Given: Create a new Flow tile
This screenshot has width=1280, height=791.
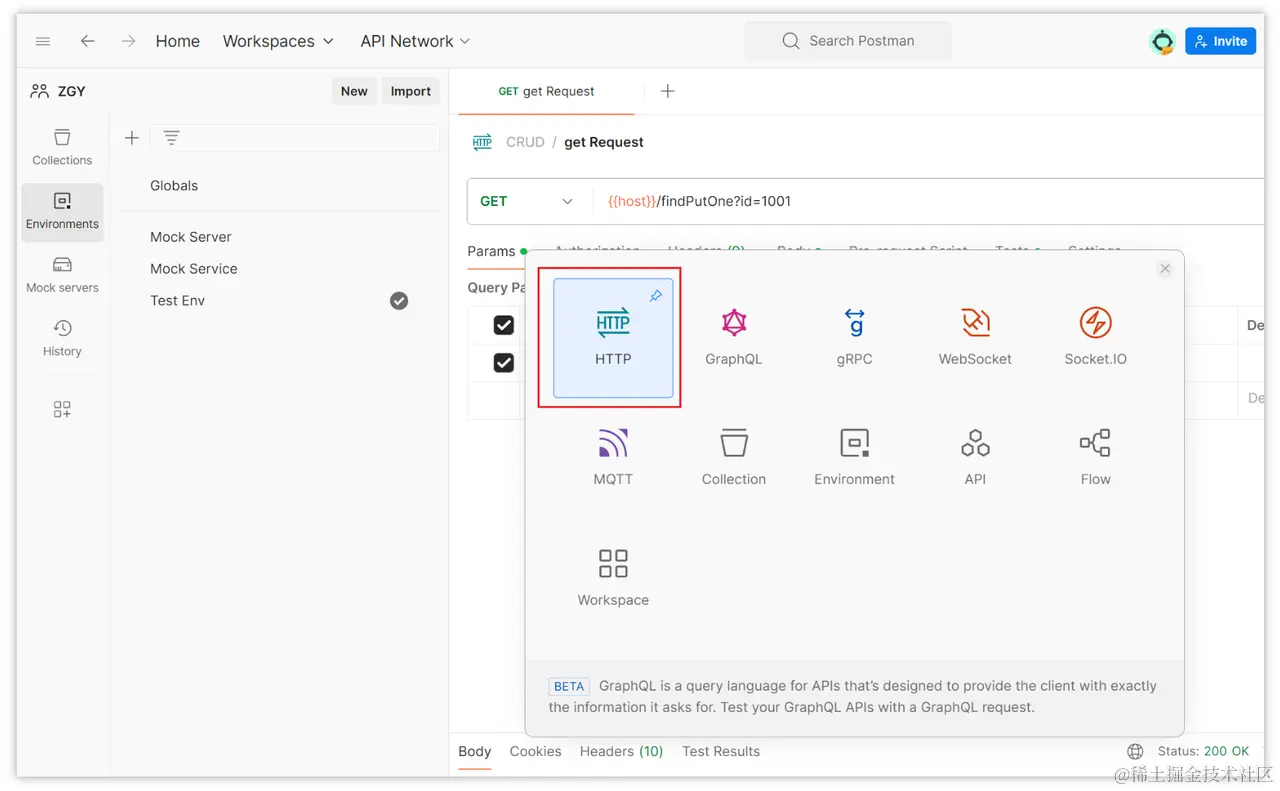Looking at the screenshot, I should pyautogui.click(x=1096, y=458).
